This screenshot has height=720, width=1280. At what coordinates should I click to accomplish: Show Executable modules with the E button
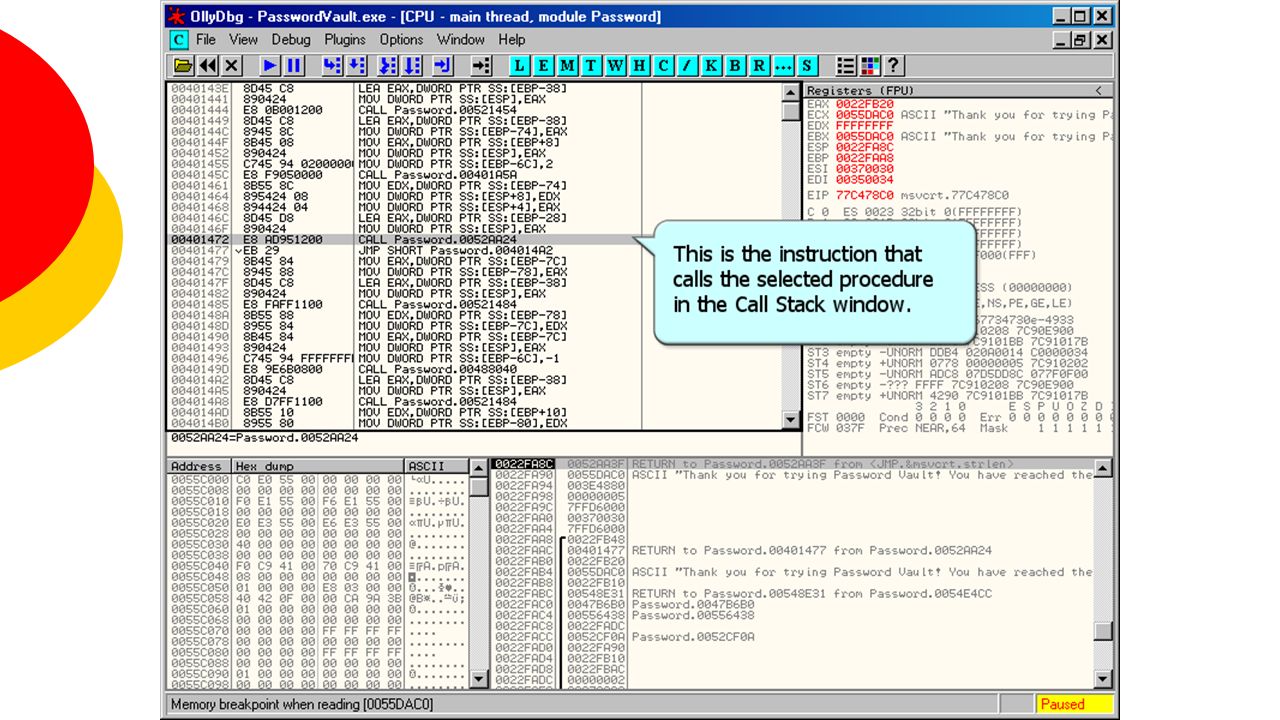543,66
